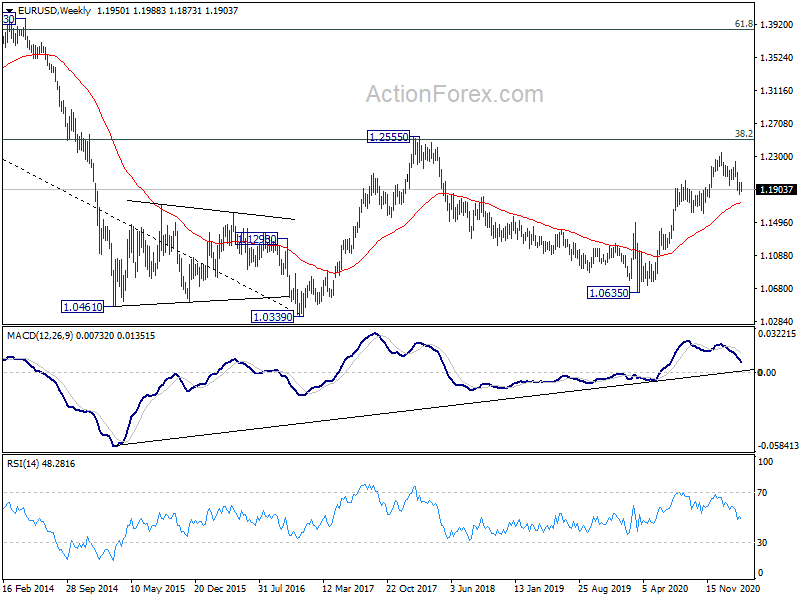
Task: Click the 5 Apr 2020 date label
Action: (x=666, y=589)
